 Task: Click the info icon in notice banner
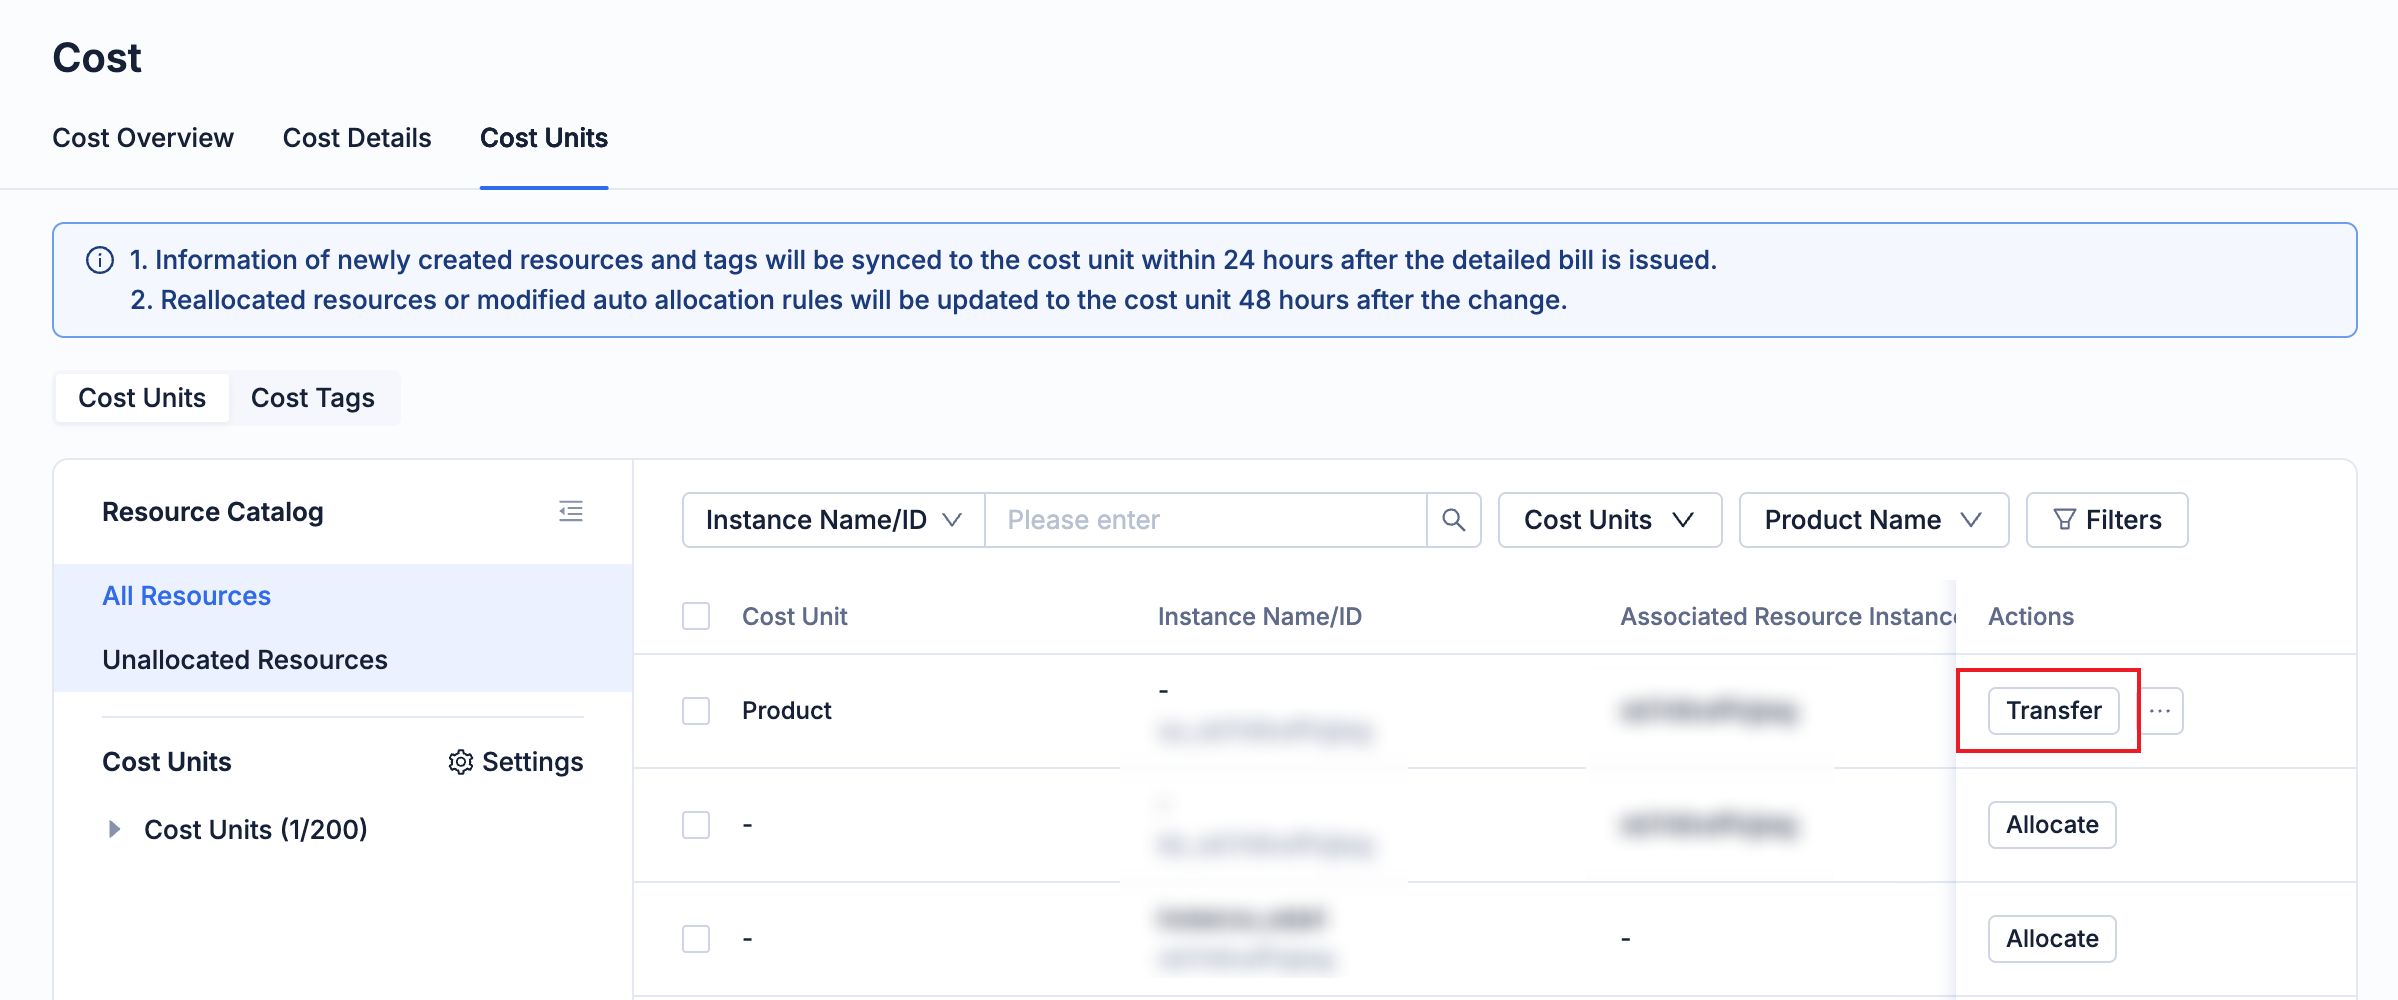[100, 261]
